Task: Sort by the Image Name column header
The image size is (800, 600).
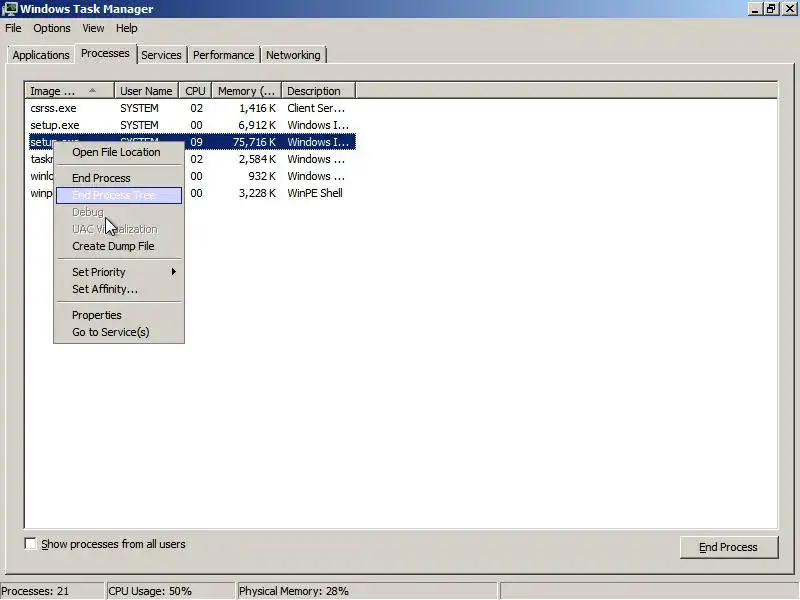Action: (x=69, y=91)
